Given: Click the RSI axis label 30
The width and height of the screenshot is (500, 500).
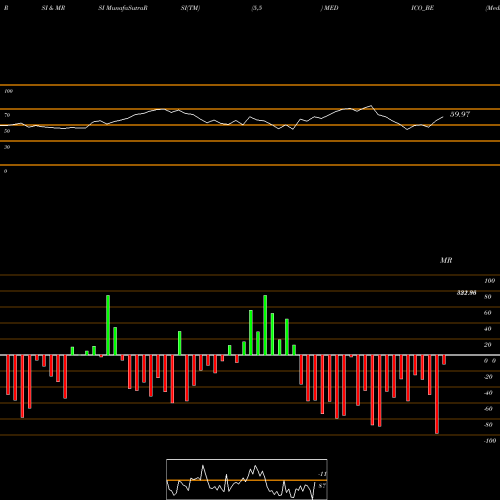Looking at the screenshot, I should click(x=7, y=147).
